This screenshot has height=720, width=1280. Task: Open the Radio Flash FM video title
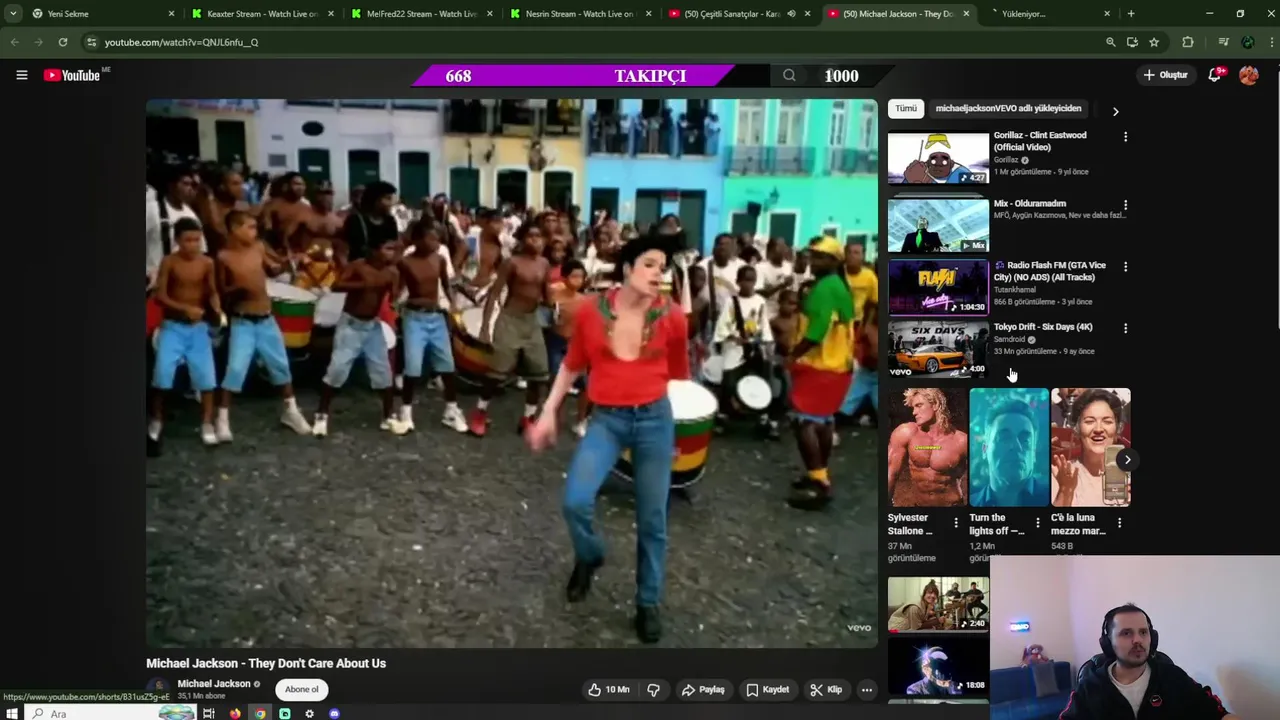coord(1050,271)
